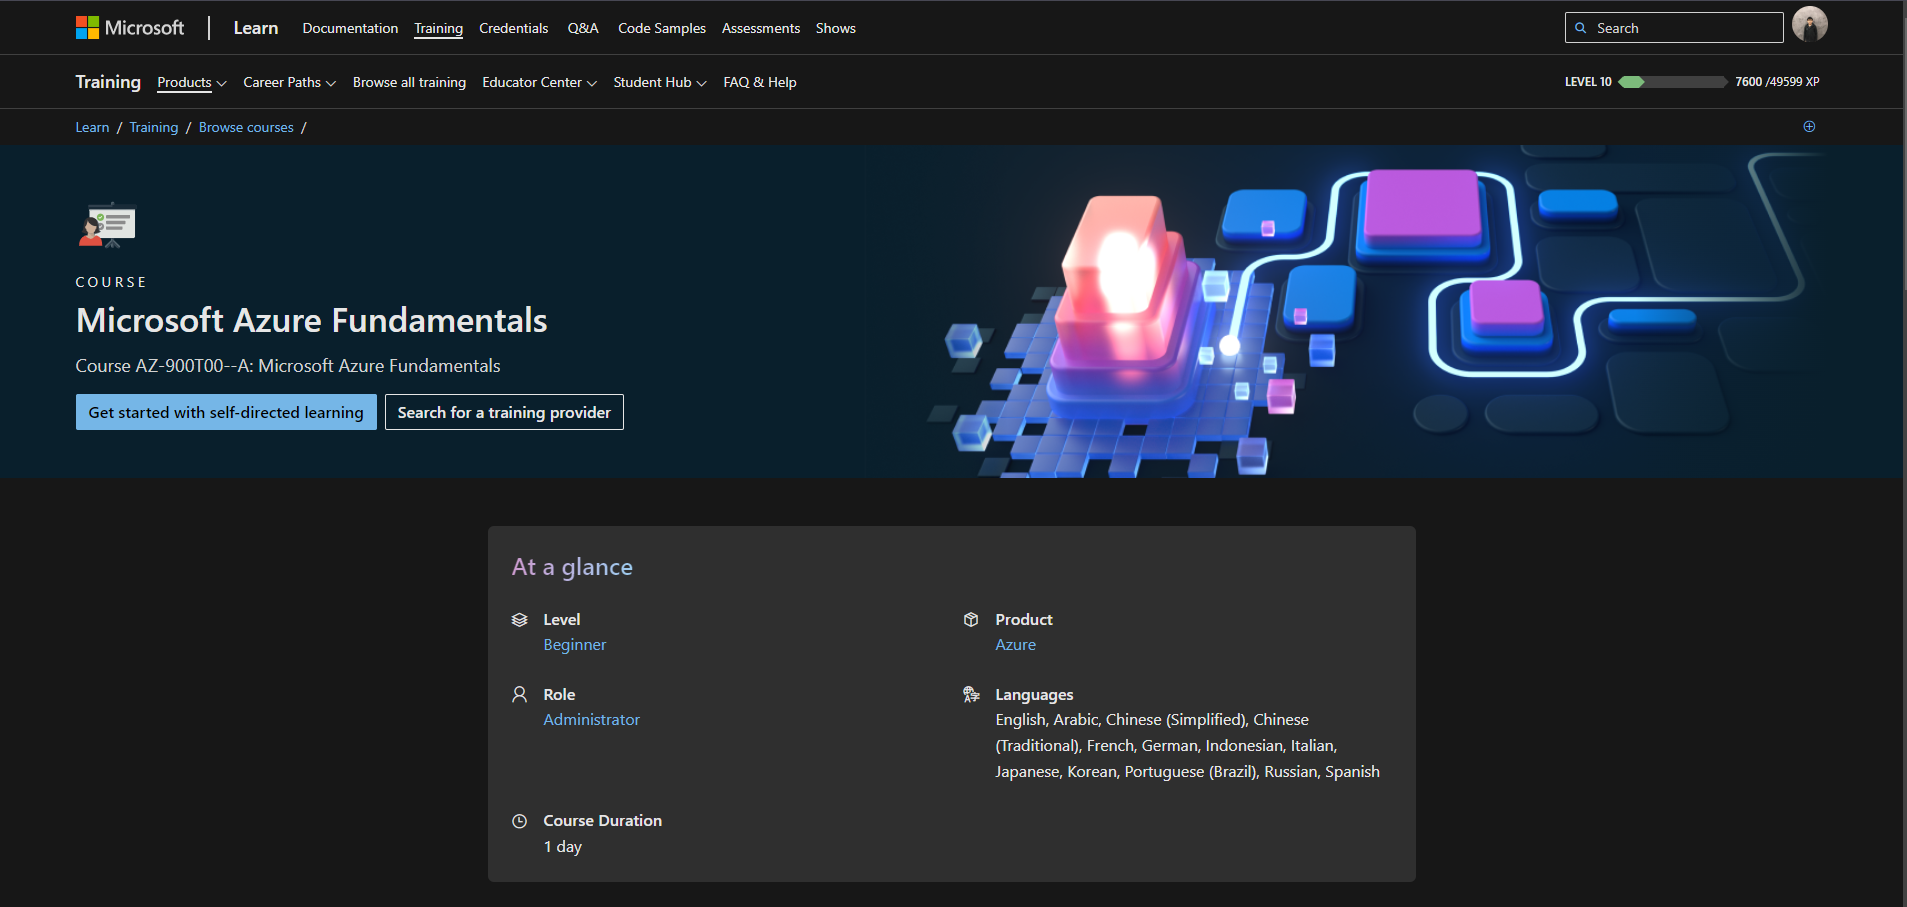The width and height of the screenshot is (1907, 907).
Task: Open the Shows menu item
Action: [x=836, y=28]
